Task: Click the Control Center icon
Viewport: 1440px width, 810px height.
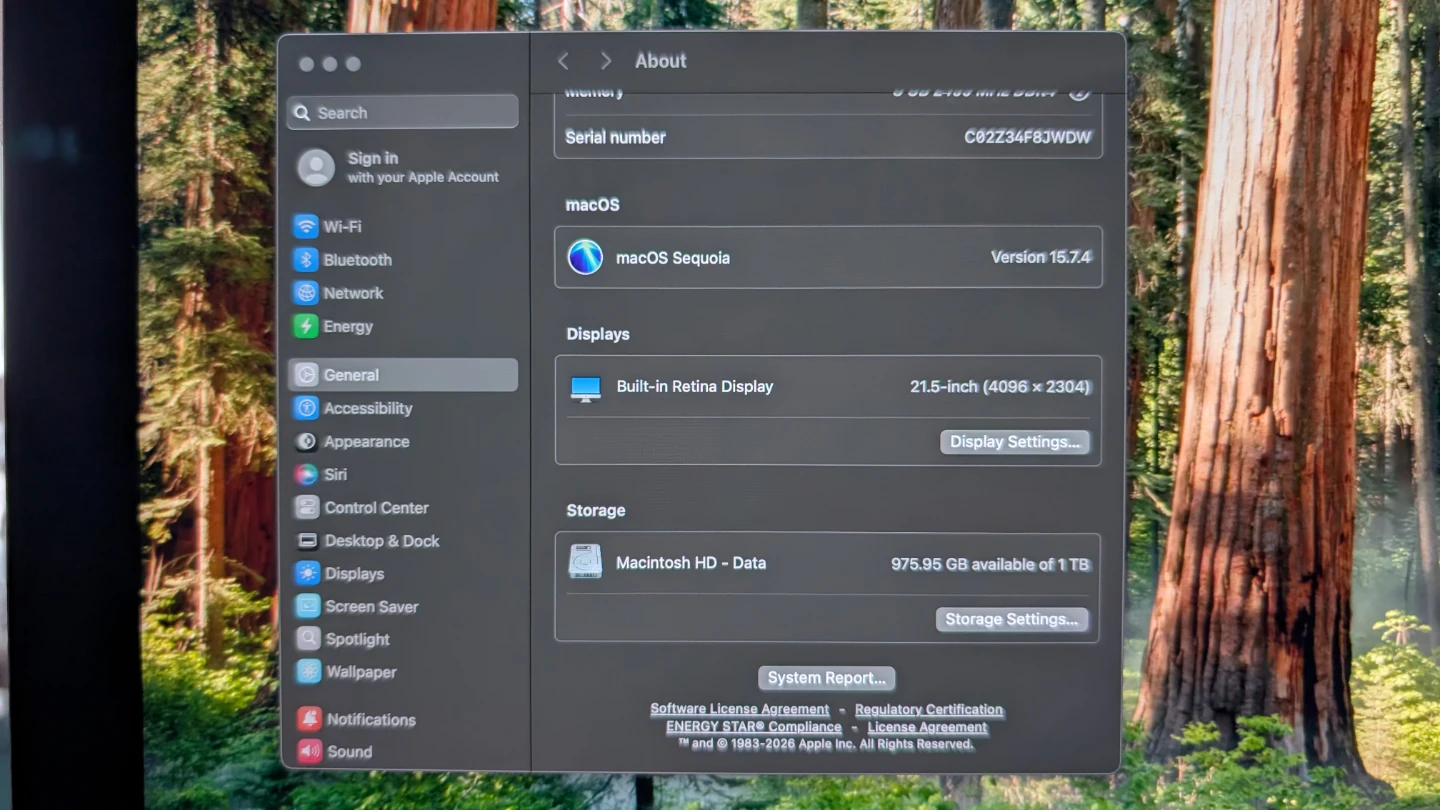Action: 307,507
